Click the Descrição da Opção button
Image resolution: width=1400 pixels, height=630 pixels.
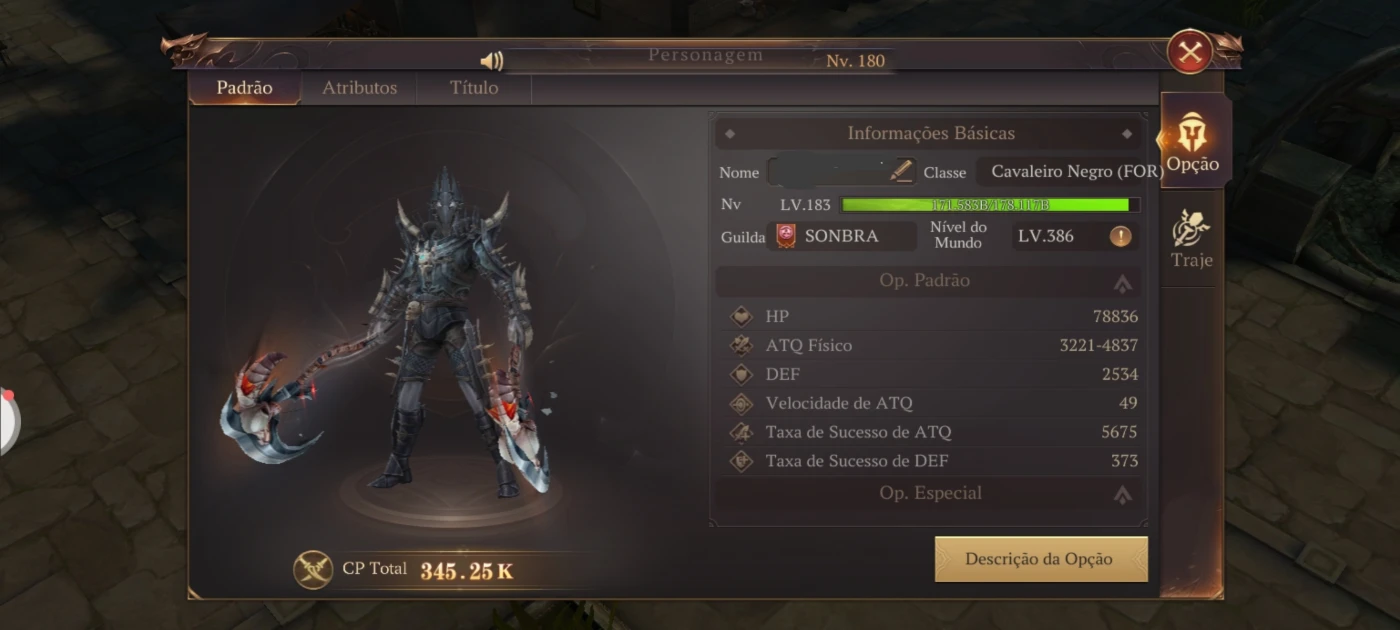[x=1041, y=559]
